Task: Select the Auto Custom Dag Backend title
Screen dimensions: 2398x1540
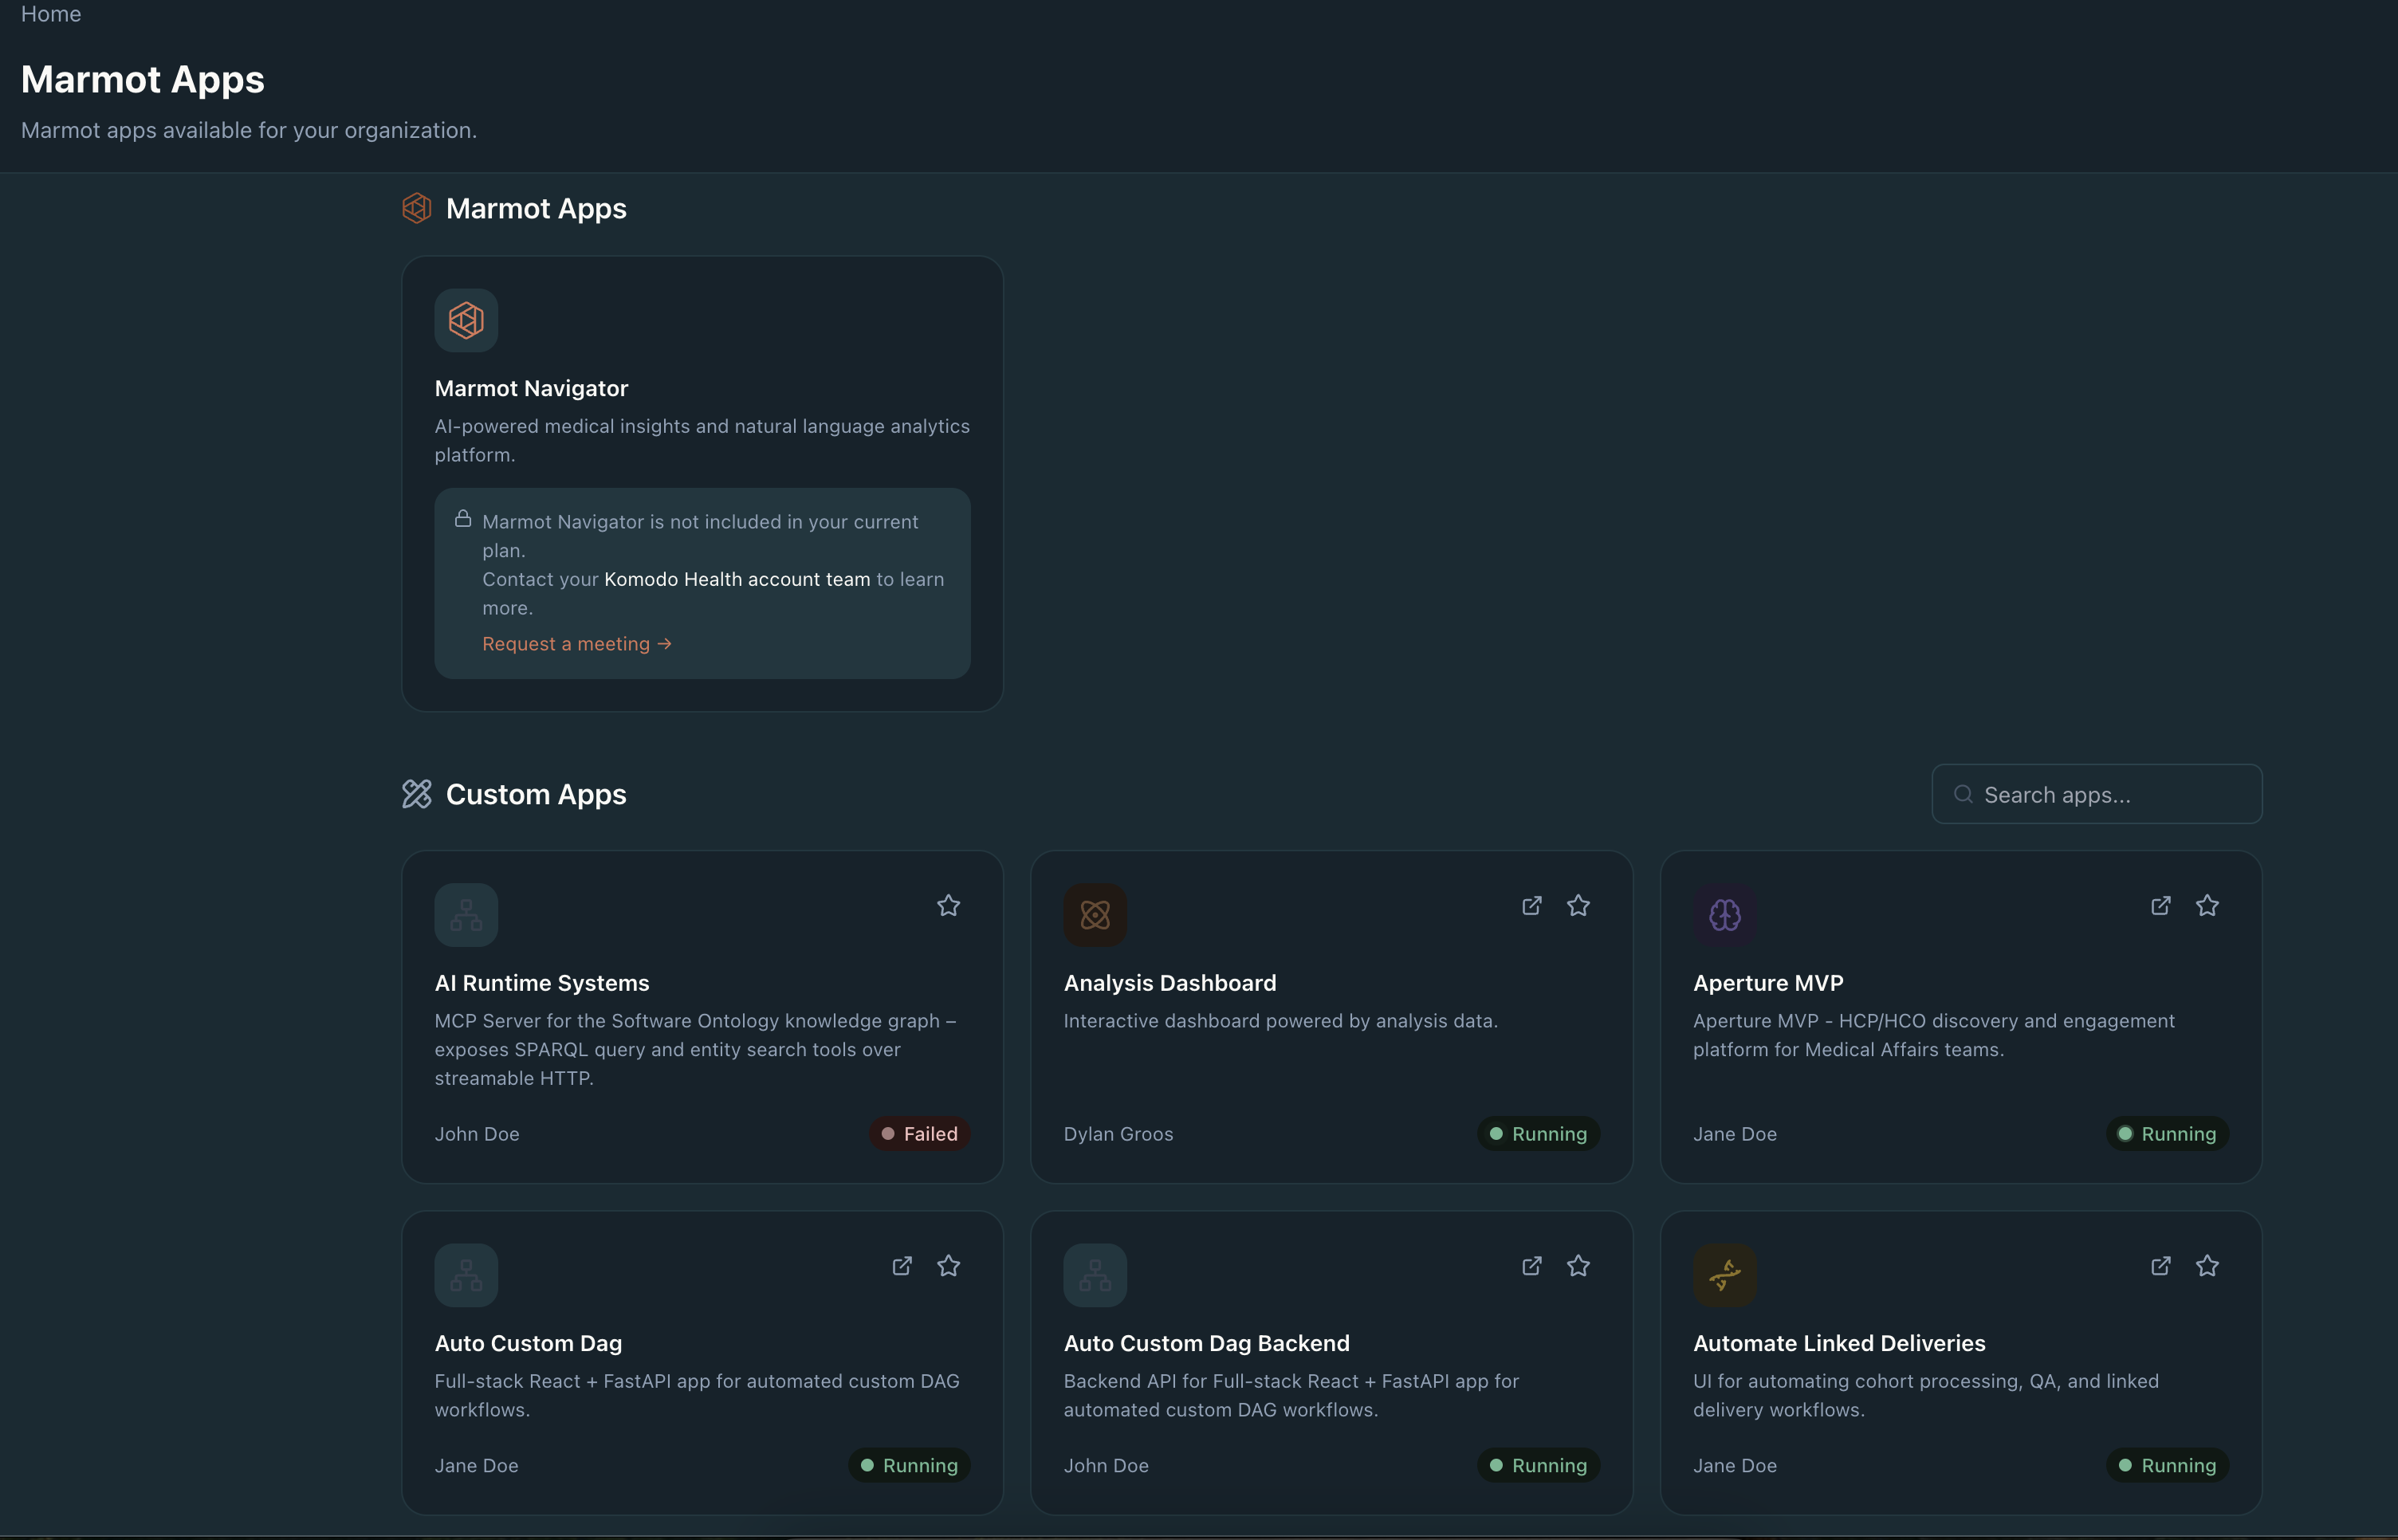Action: pos(1206,1343)
